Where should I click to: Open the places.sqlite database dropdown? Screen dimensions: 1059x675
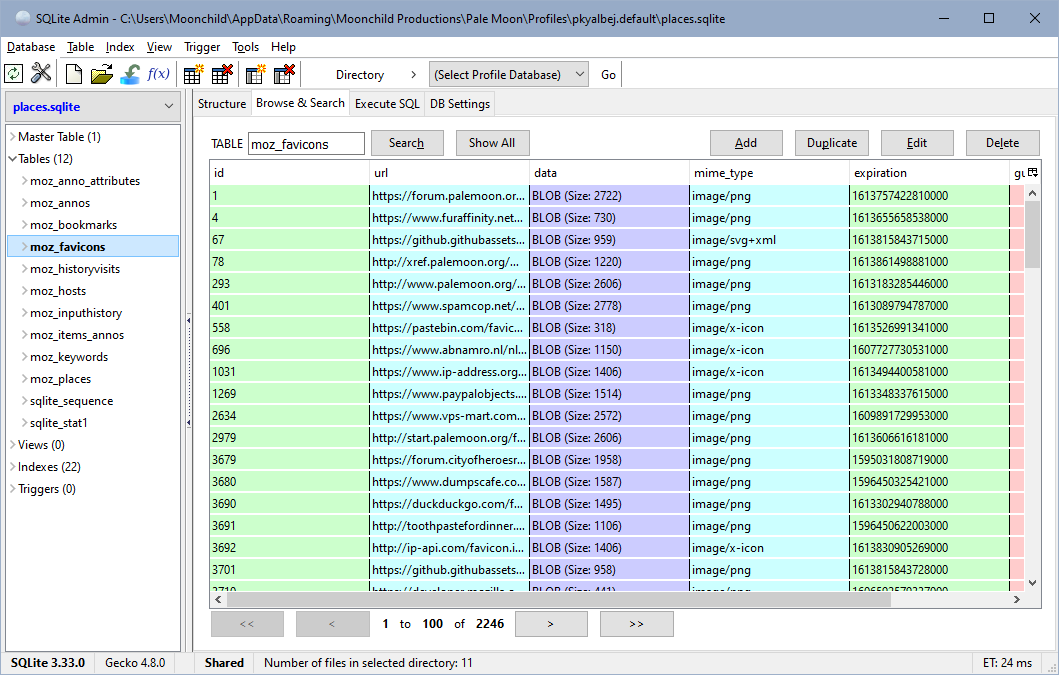point(93,106)
